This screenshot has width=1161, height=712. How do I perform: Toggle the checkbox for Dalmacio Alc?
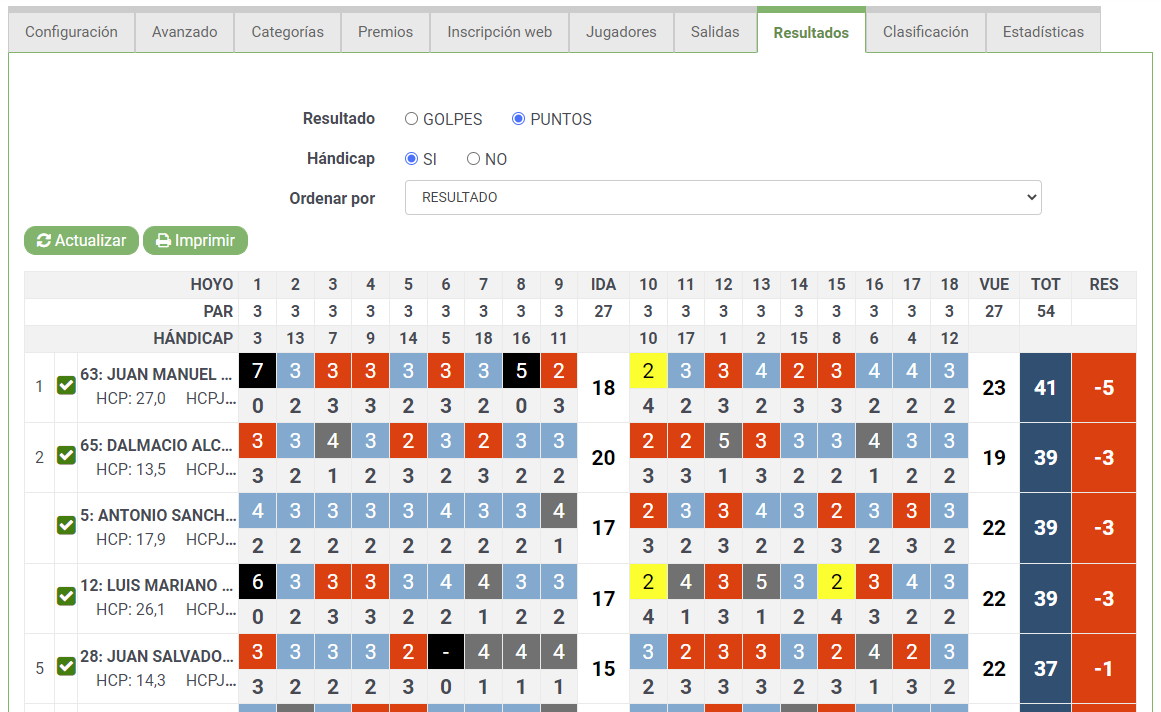pyautogui.click(x=67, y=456)
